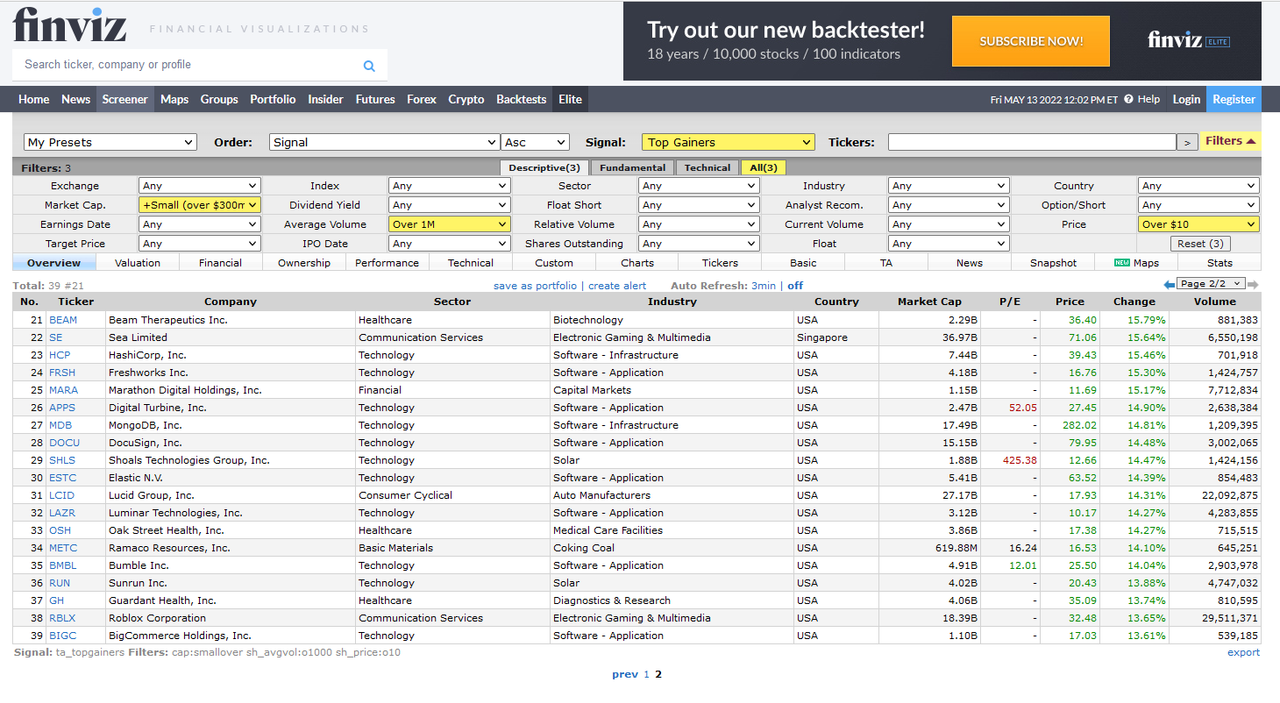
Task: Open the Maps menu item
Action: (174, 99)
